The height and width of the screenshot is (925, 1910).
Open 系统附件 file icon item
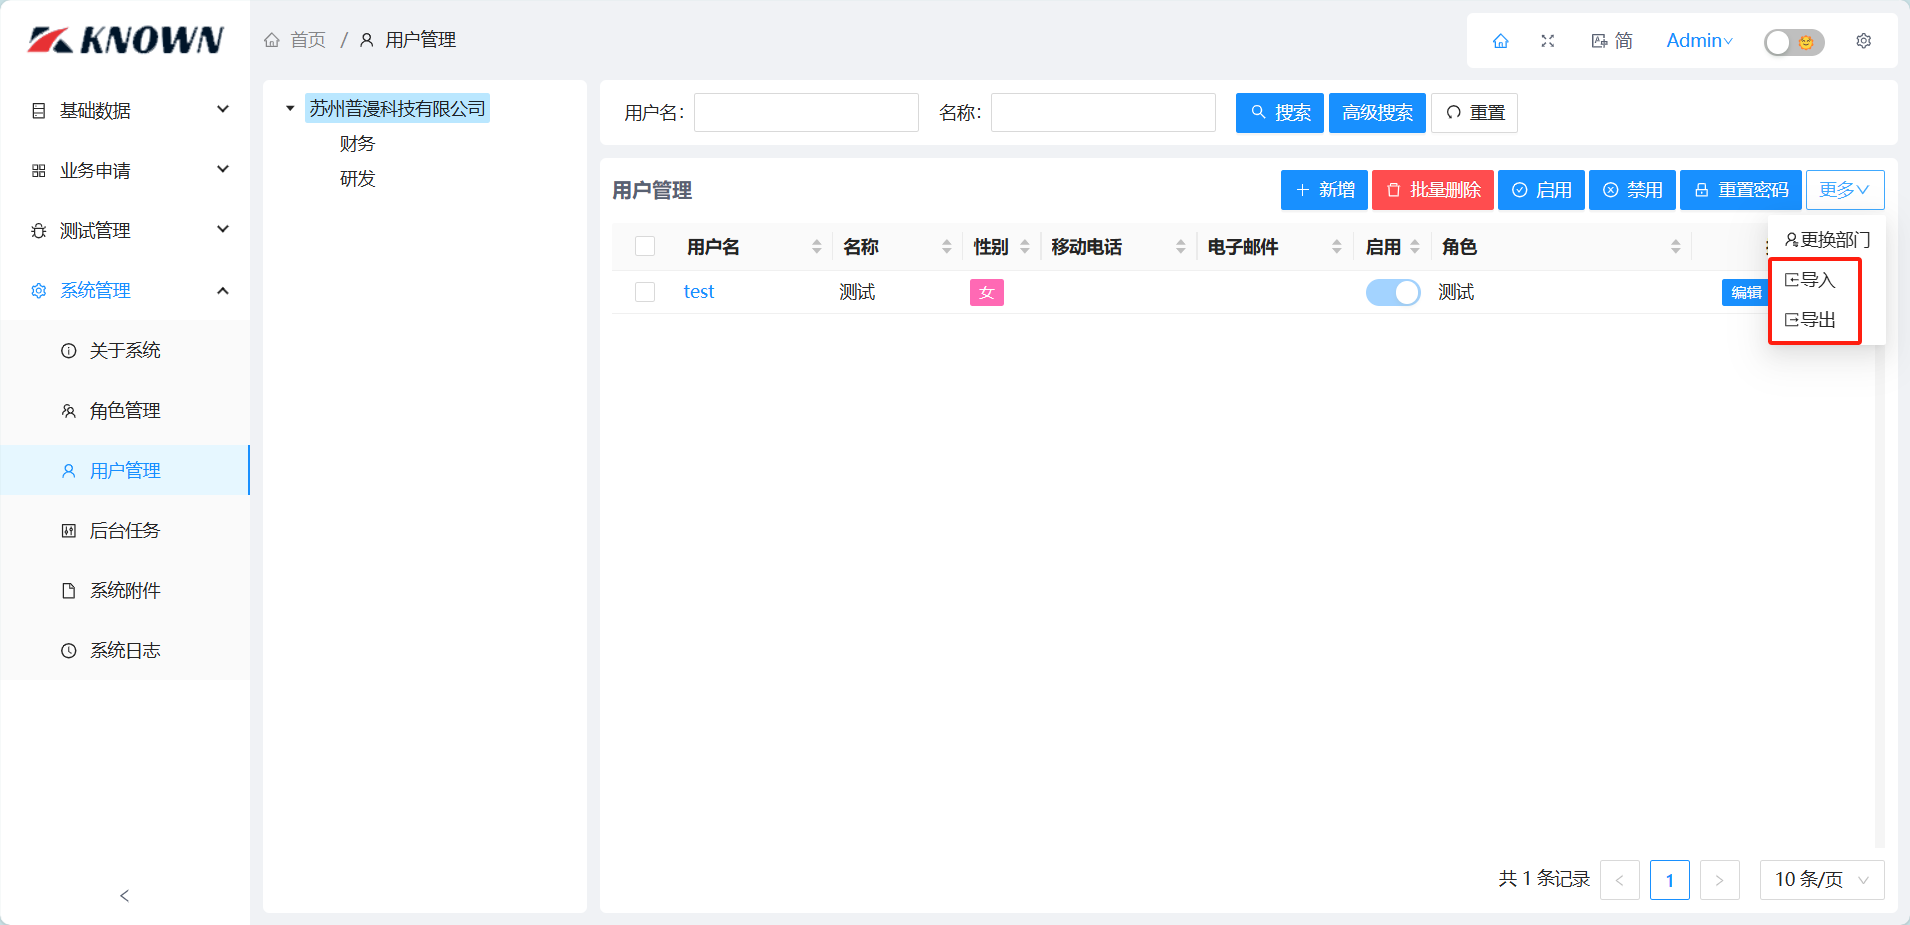tap(69, 591)
